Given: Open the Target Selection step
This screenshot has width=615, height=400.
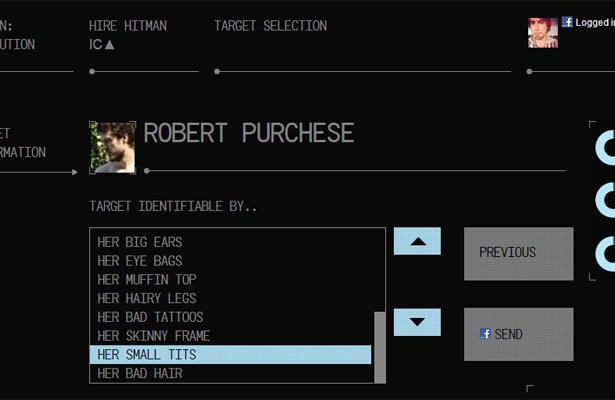Looking at the screenshot, I should pyautogui.click(x=271, y=26).
